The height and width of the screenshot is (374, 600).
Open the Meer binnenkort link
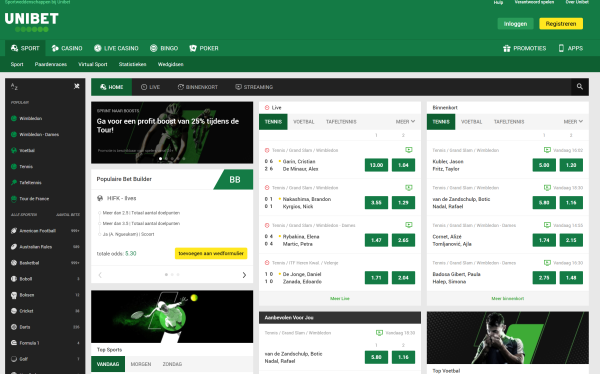click(x=508, y=299)
